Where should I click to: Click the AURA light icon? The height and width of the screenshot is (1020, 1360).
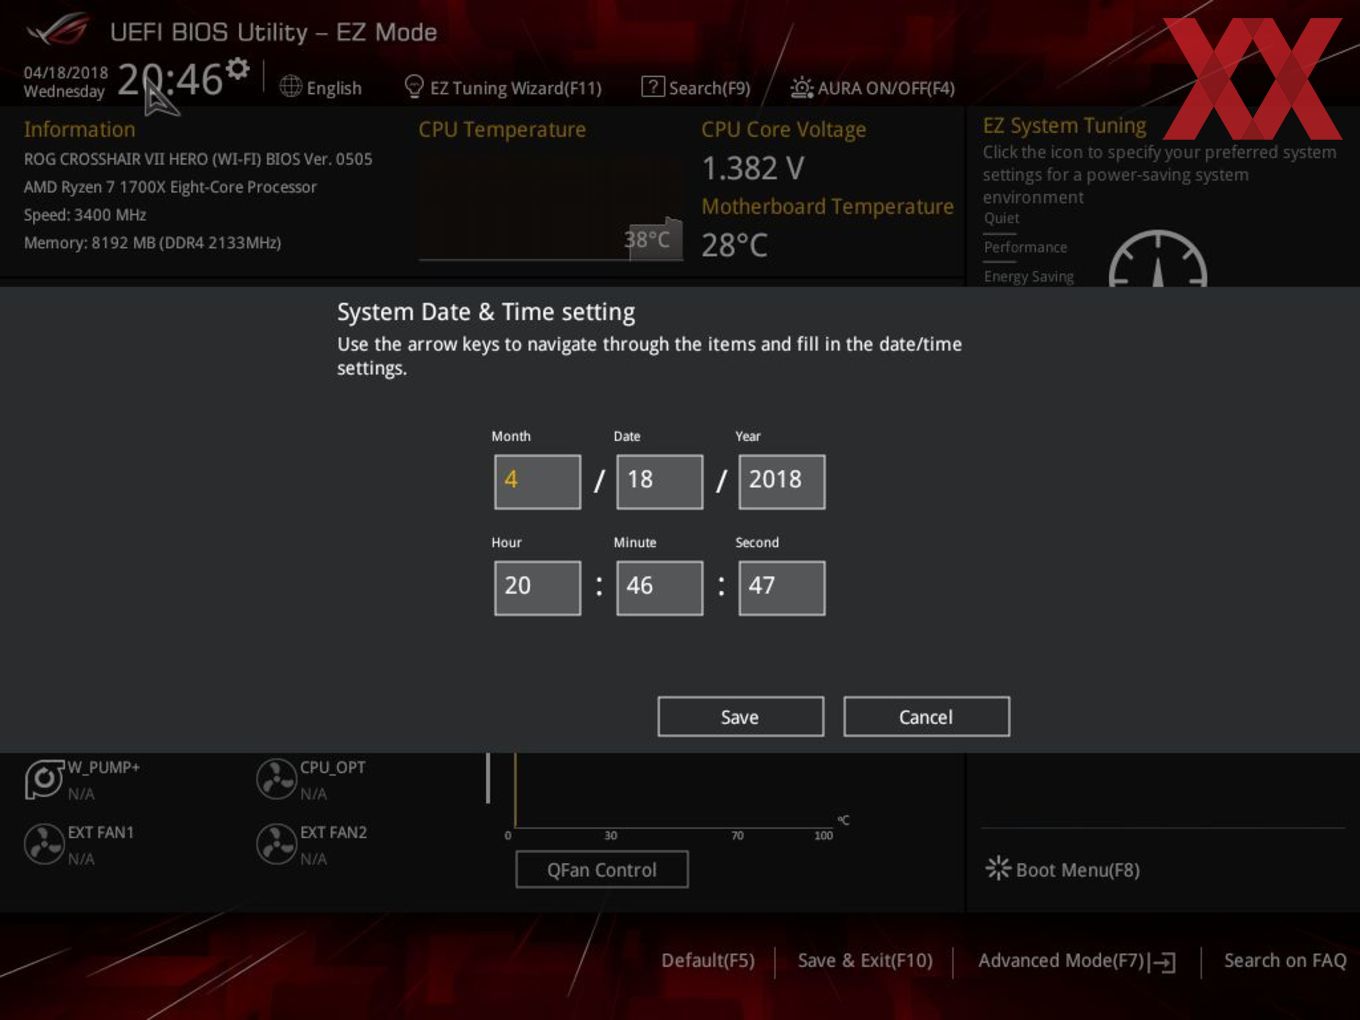click(801, 88)
